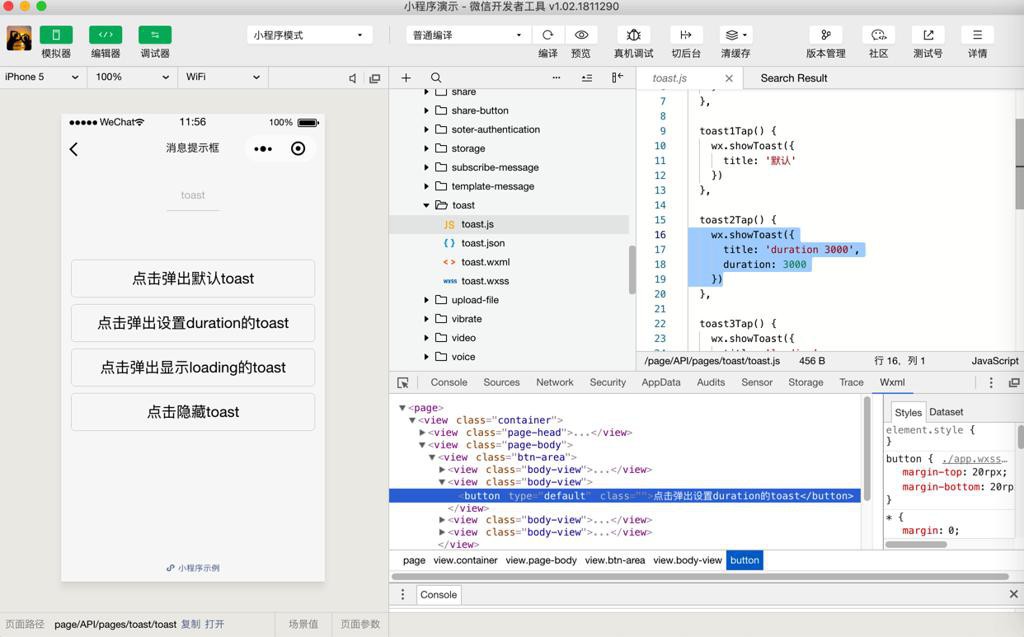Open project details (详情) icon
The width and height of the screenshot is (1024, 637).
point(978,35)
